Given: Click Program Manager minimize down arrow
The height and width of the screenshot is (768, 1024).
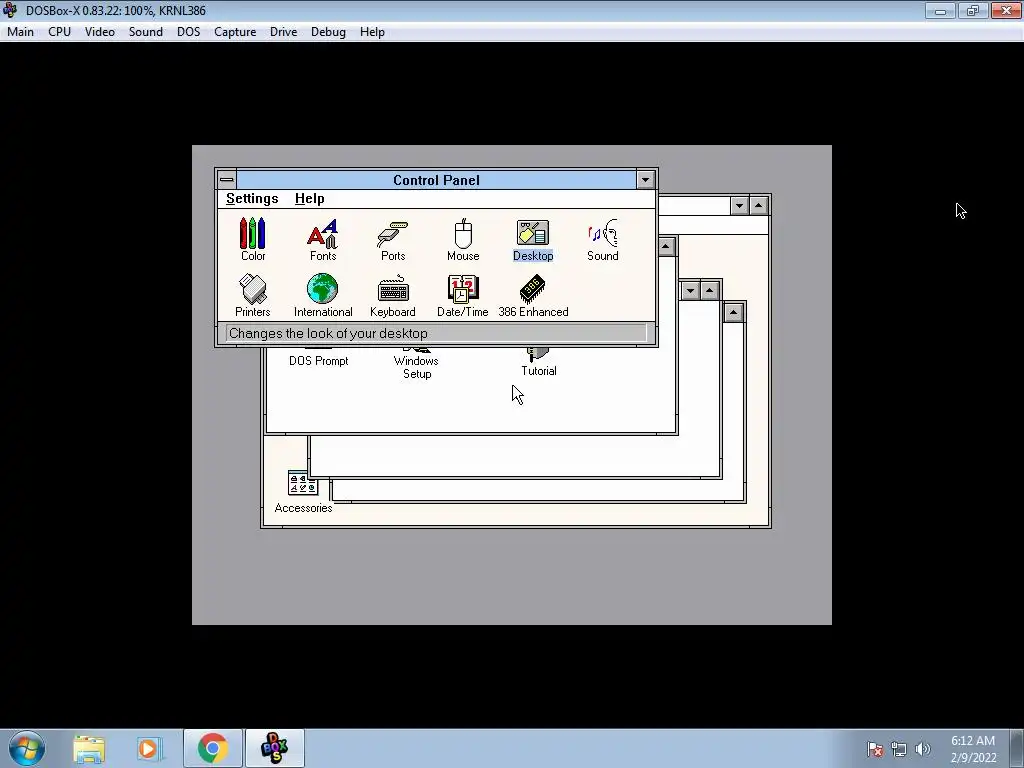Looking at the screenshot, I should [739, 206].
